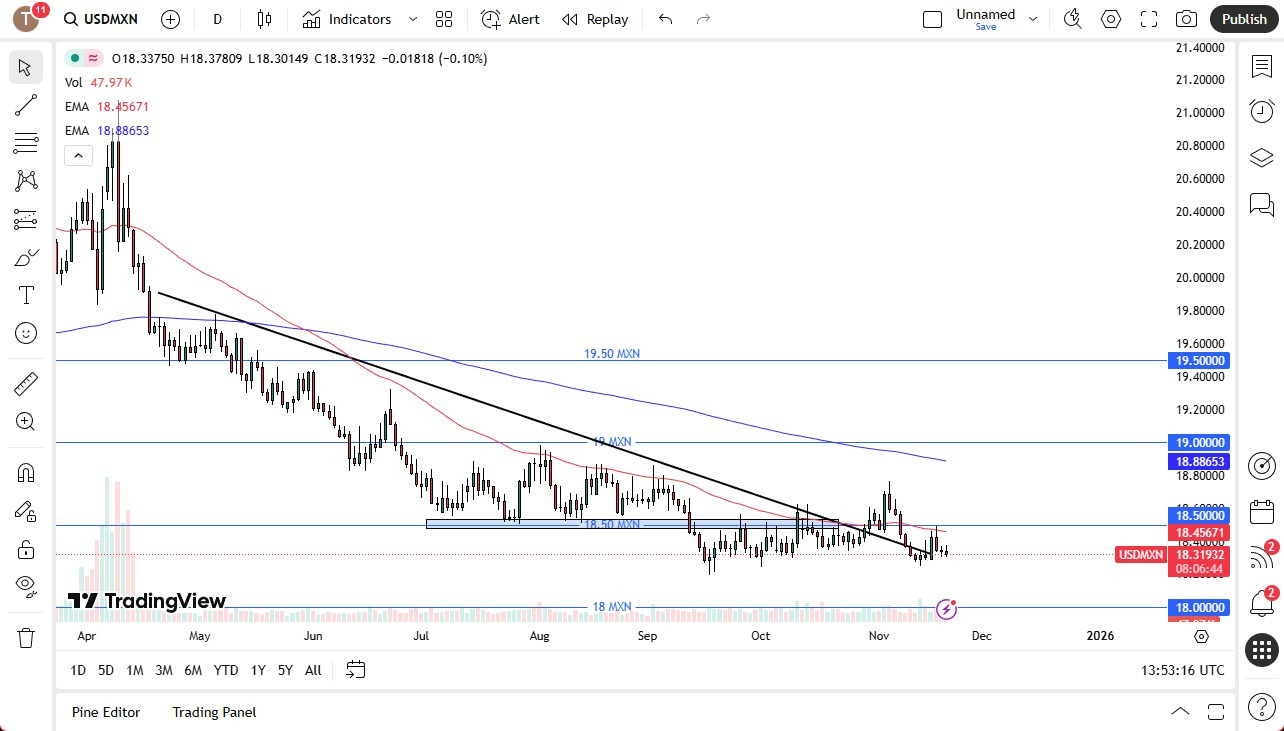
Task: Open the Trading Panel tab
Action: pos(214,712)
